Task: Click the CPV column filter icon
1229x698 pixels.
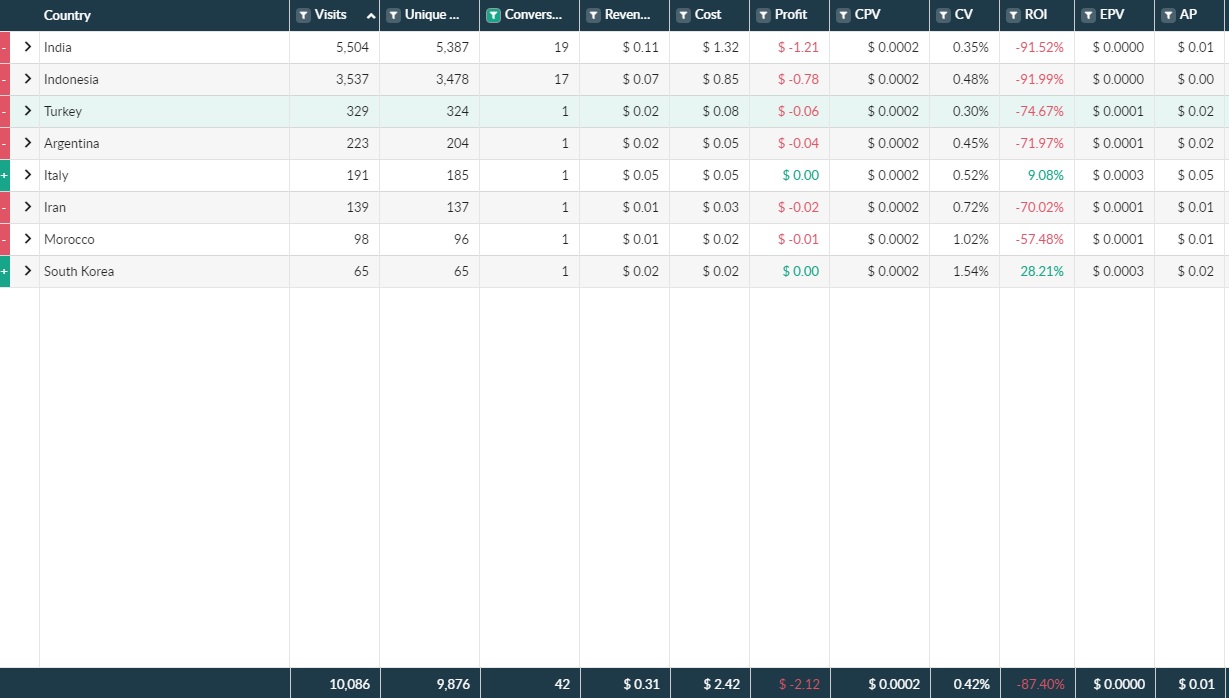Action: [x=843, y=15]
